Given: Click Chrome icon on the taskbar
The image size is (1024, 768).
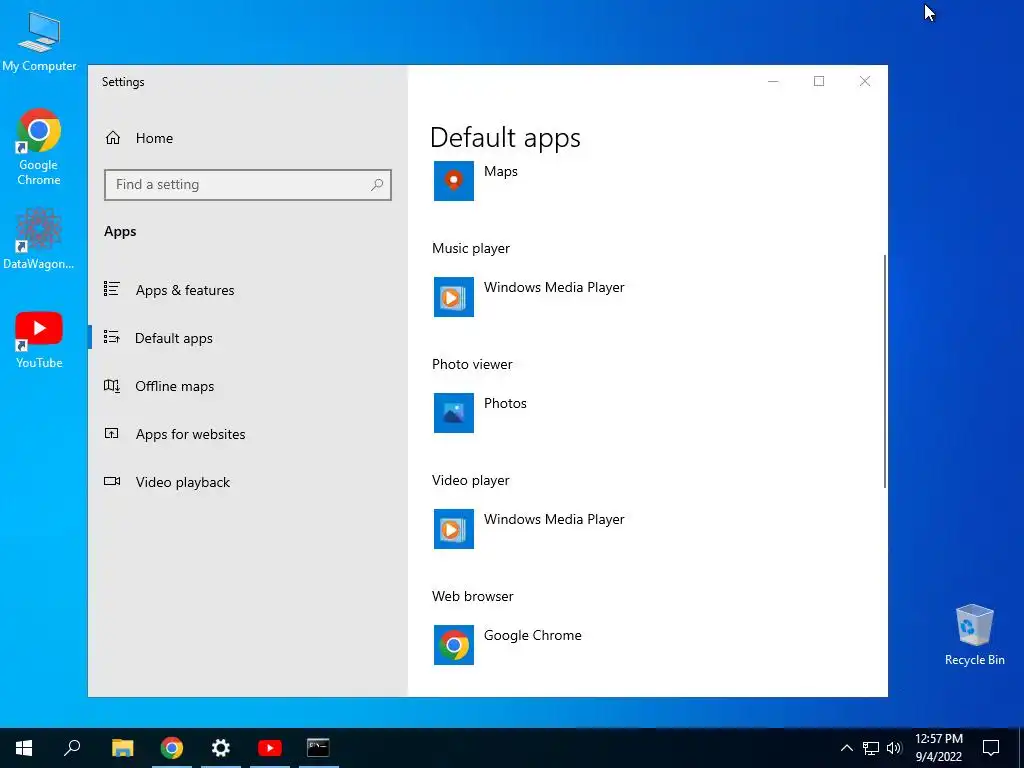Looking at the screenshot, I should pyautogui.click(x=172, y=748).
